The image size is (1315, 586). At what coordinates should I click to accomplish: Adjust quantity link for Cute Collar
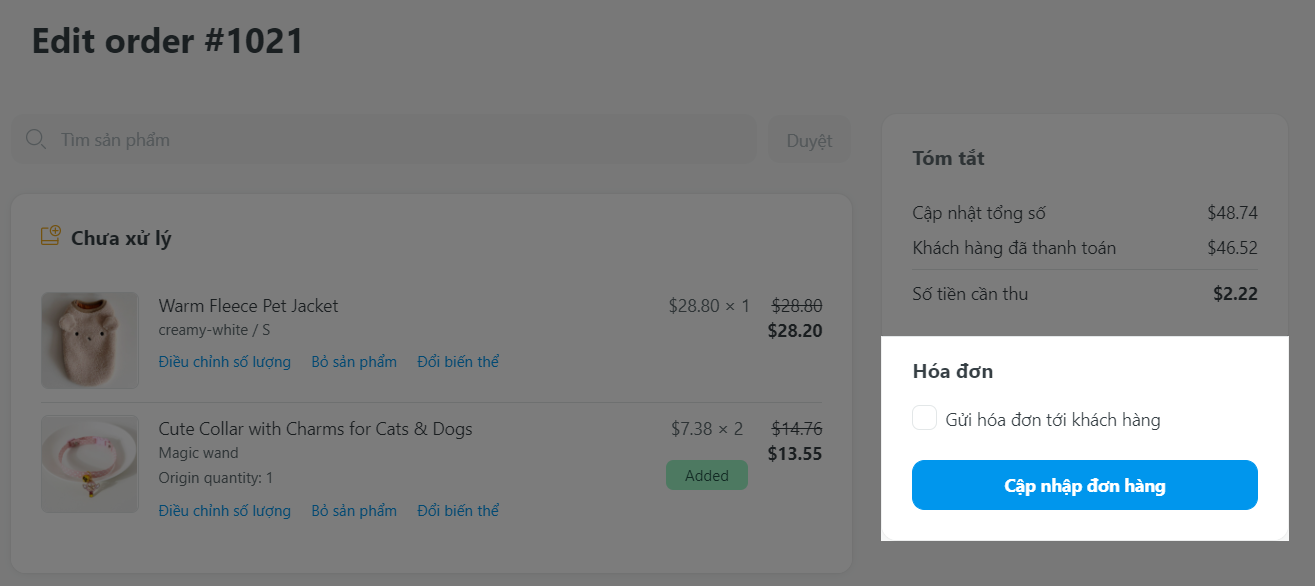[224, 511]
